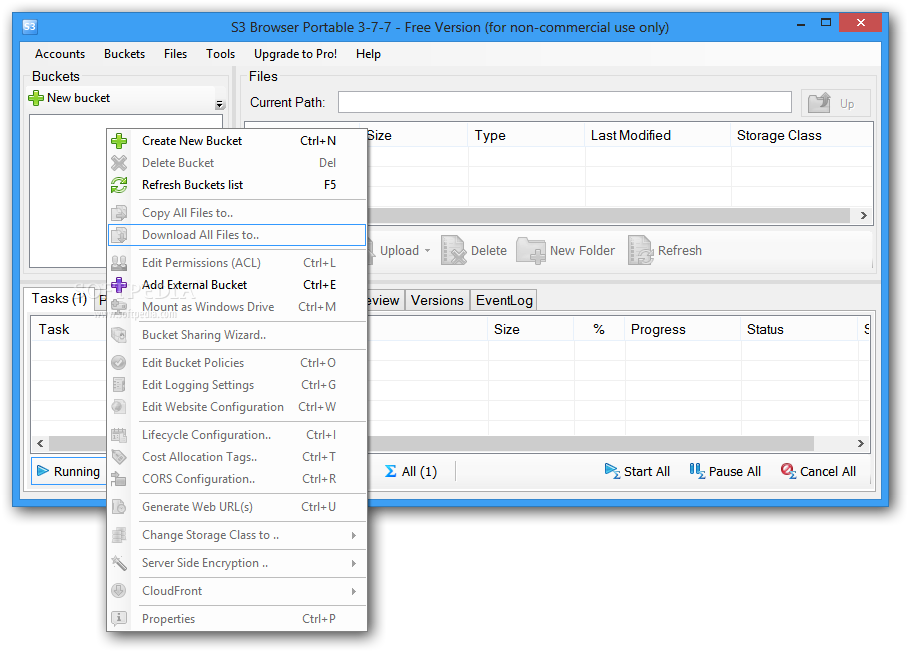Choose Properties from the context menu
The width and height of the screenshot is (909, 652).
click(x=237, y=618)
